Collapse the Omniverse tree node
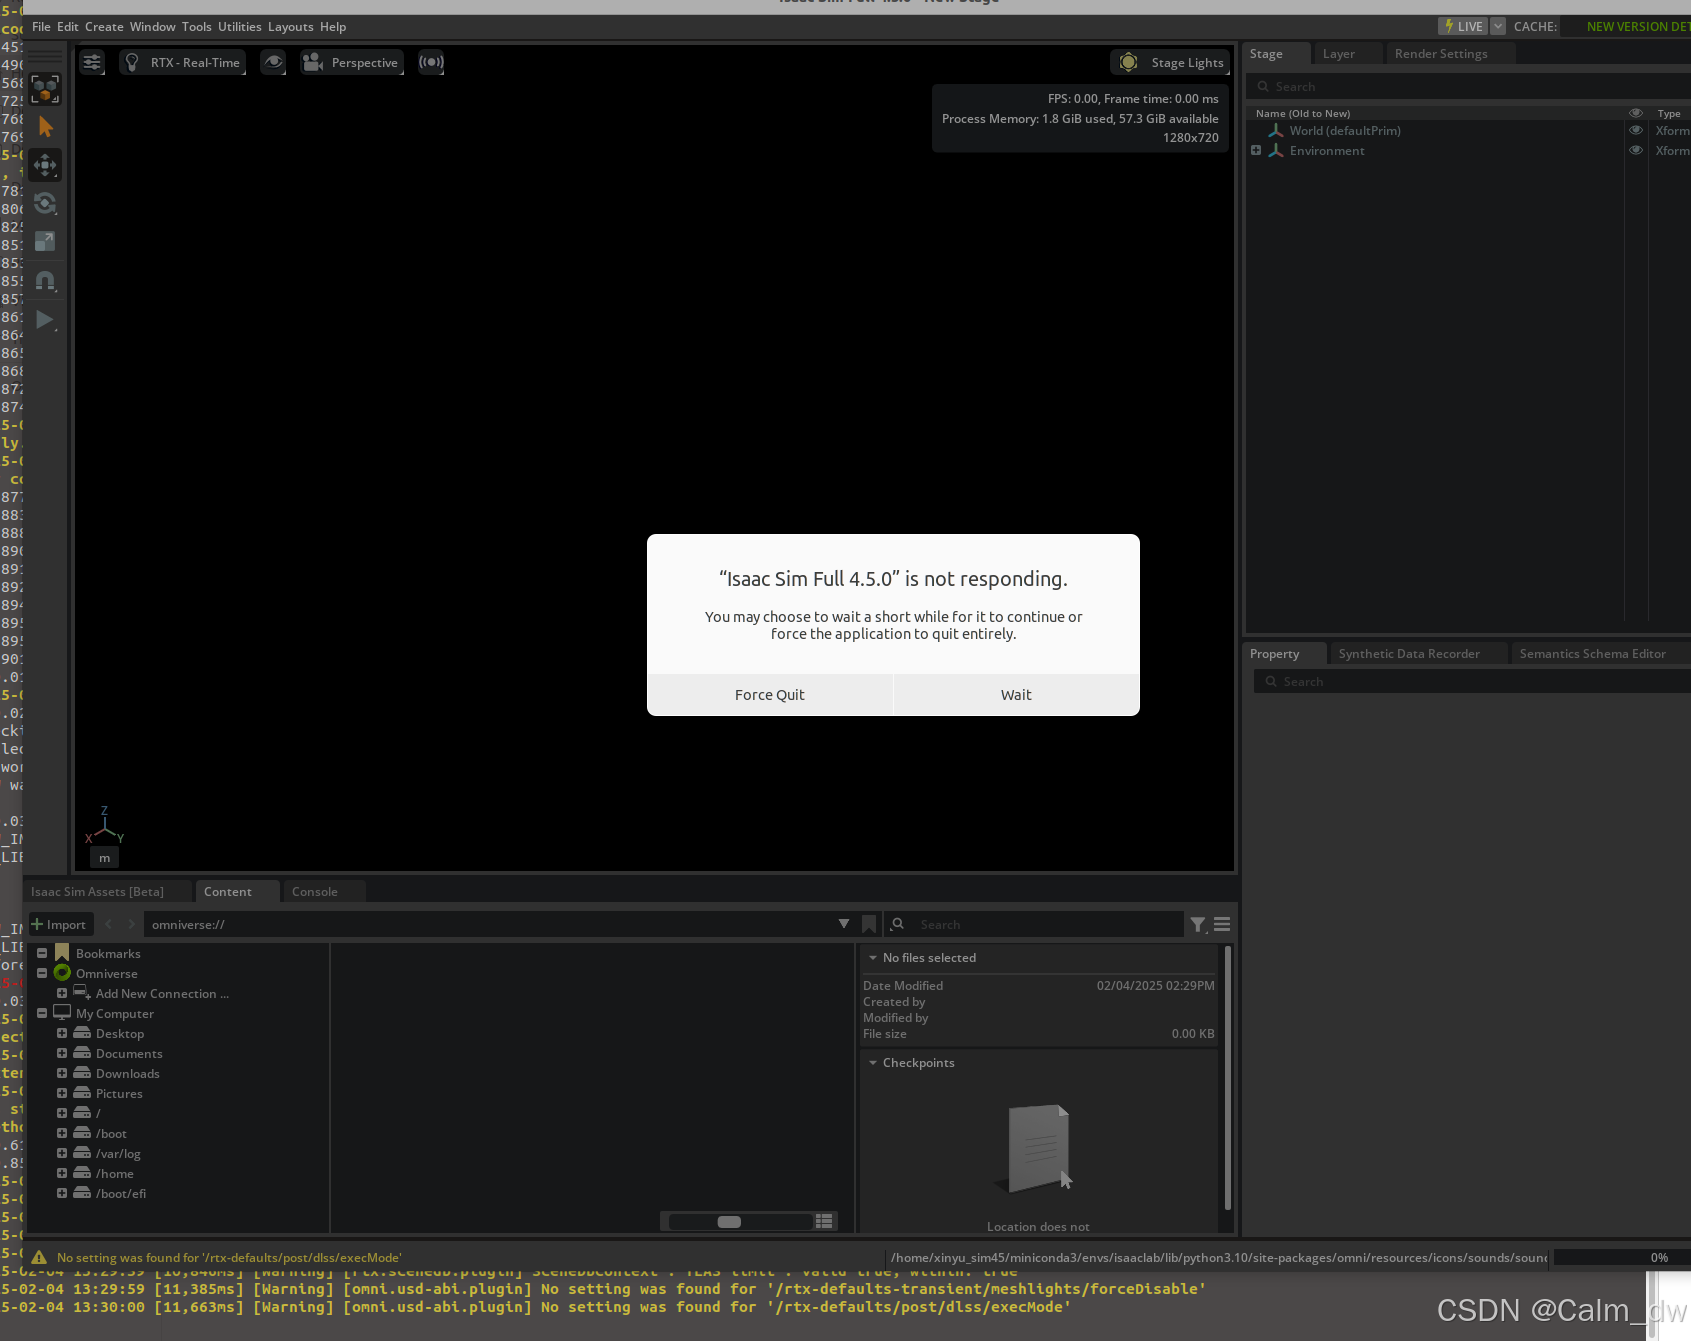Viewport: 1691px width, 1341px height. [42, 974]
